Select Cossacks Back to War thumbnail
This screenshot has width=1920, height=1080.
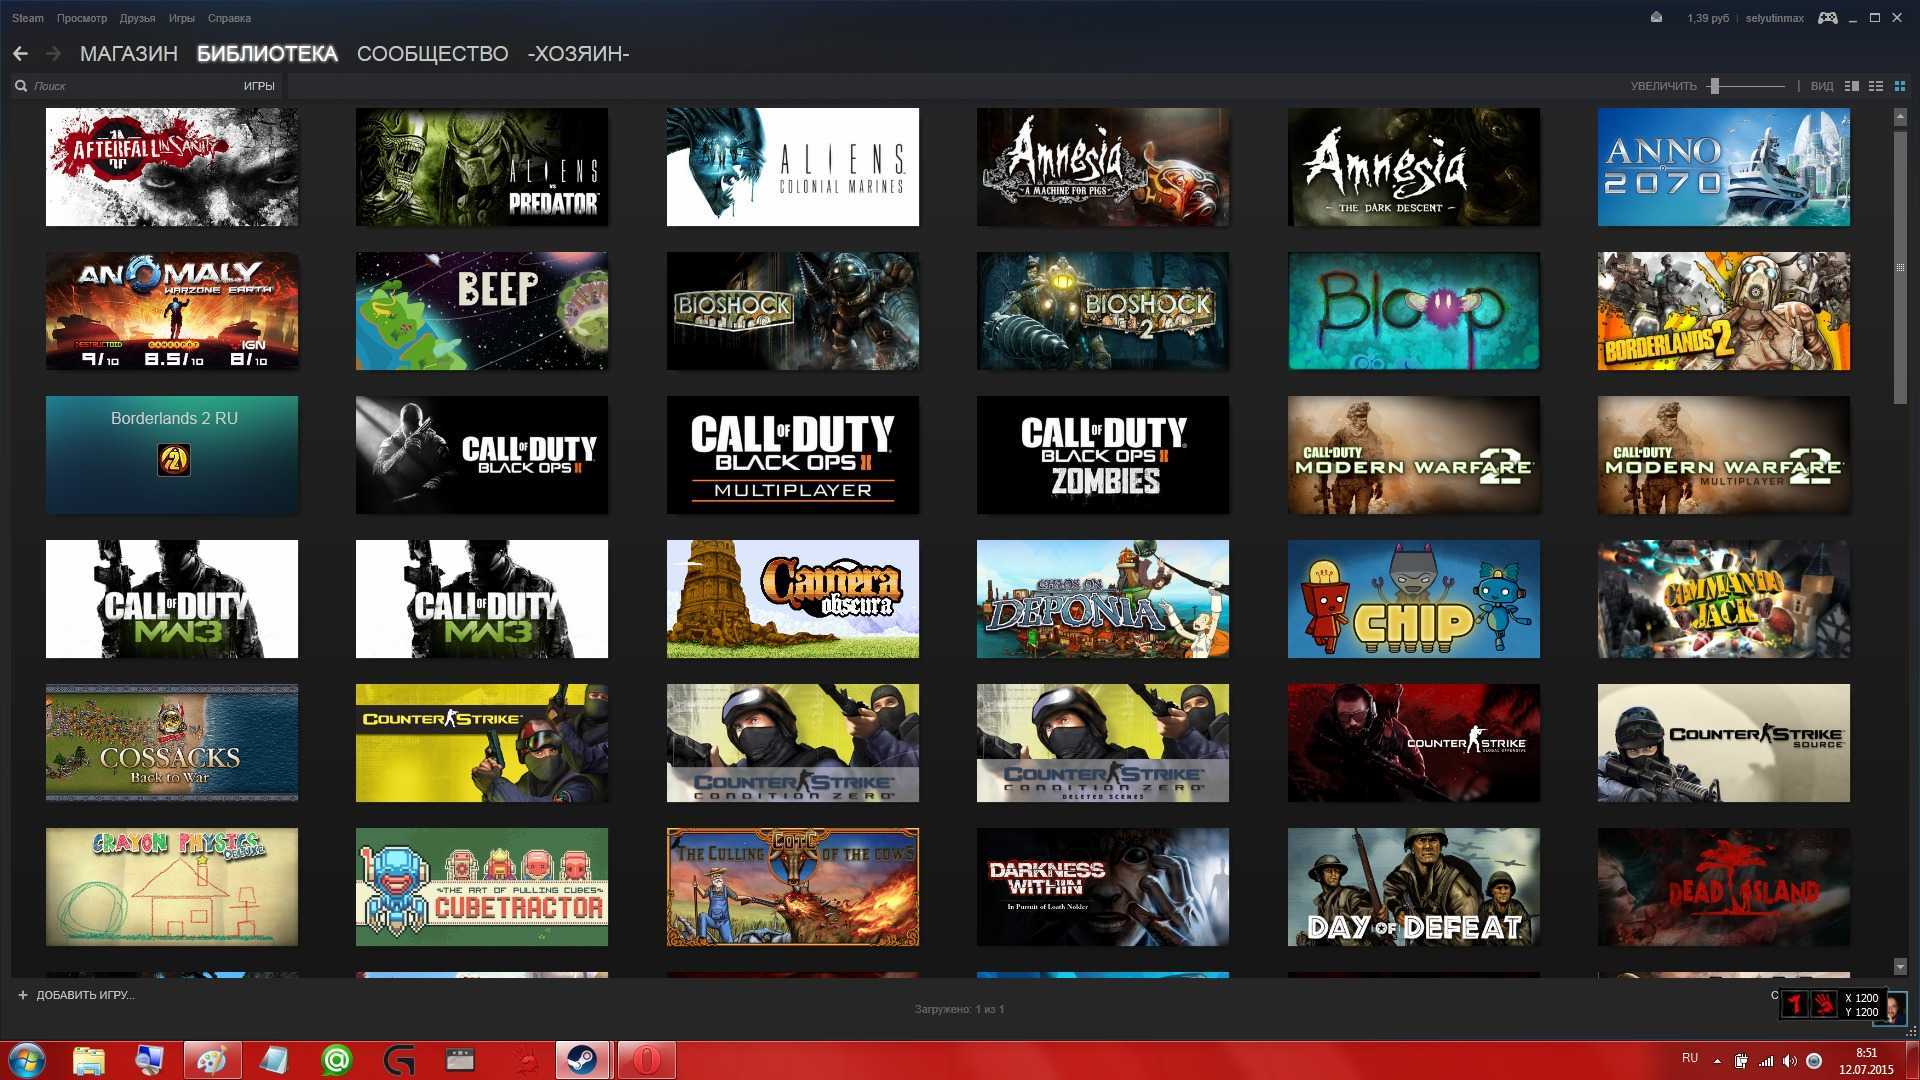tap(172, 743)
